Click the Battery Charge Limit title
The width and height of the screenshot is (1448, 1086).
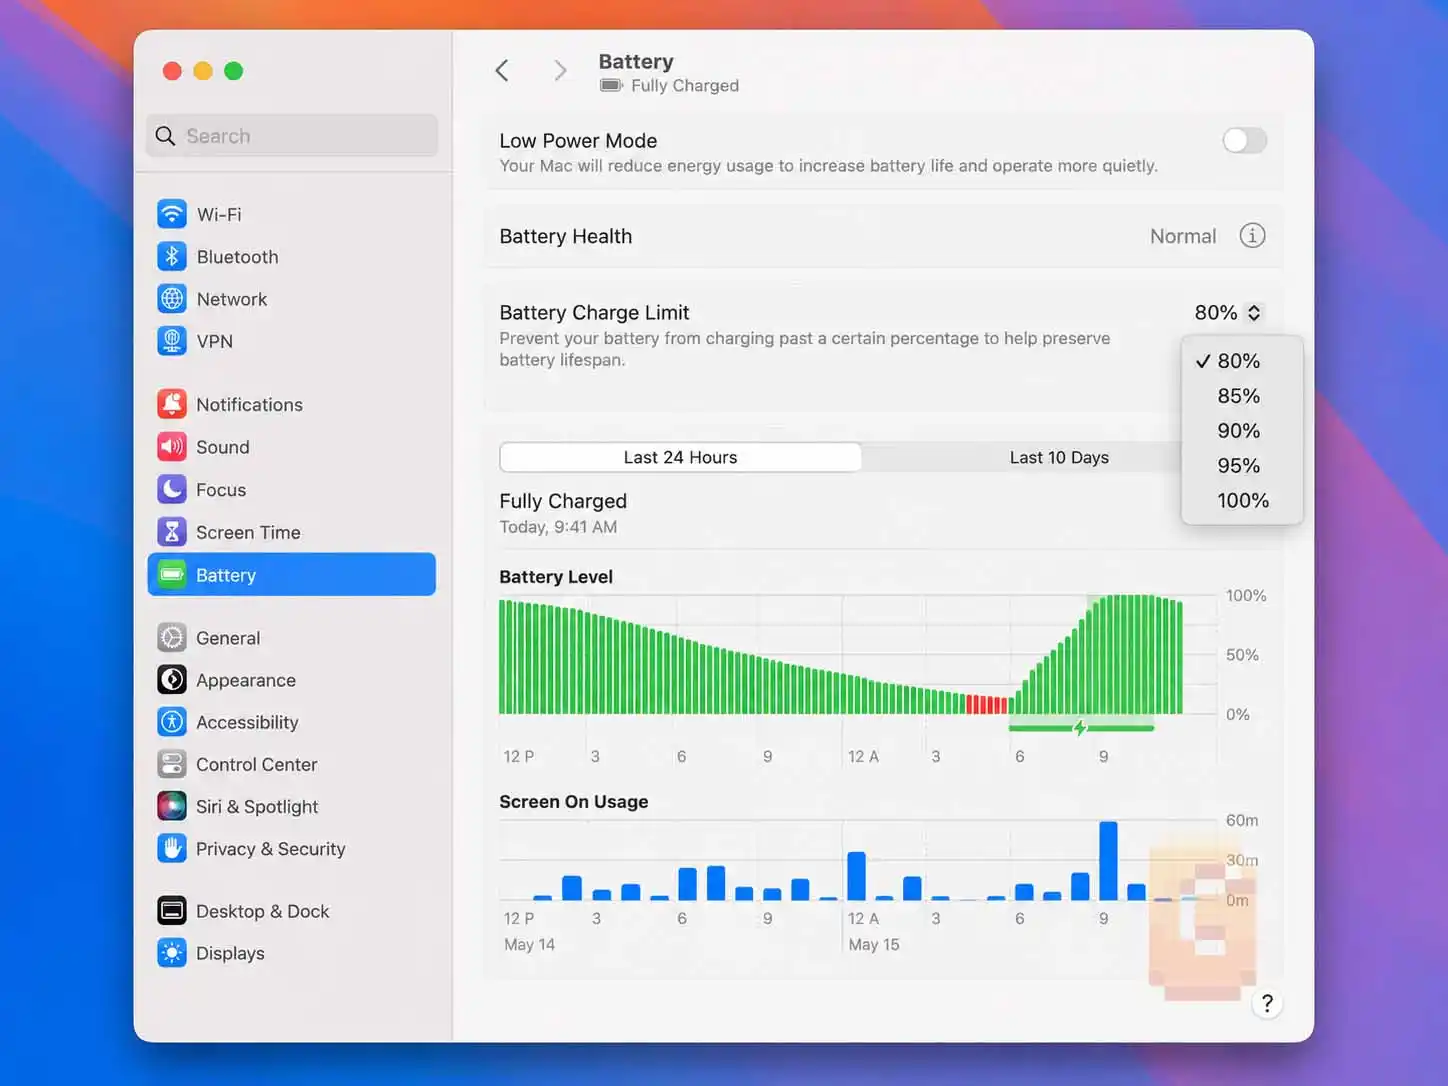[x=594, y=313]
